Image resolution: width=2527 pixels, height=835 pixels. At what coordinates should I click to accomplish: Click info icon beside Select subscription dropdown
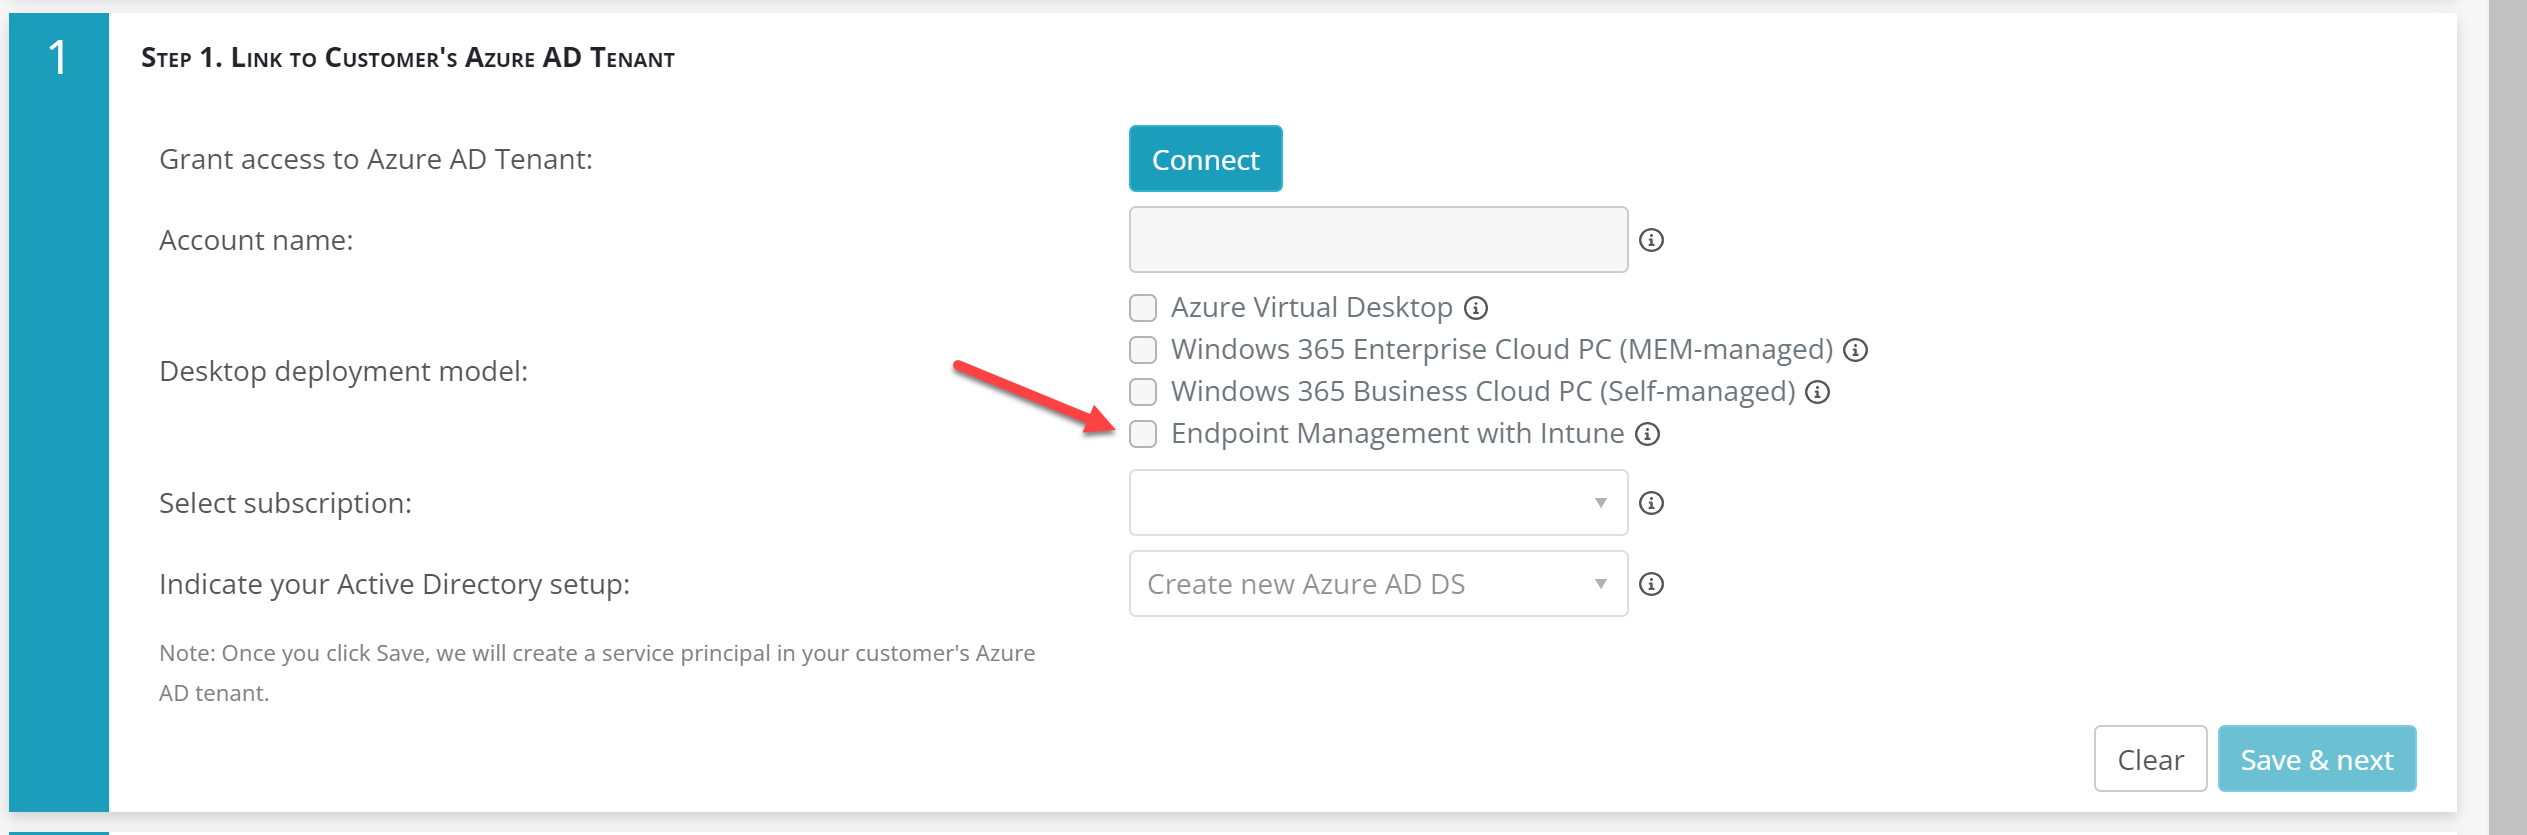coord(1651,503)
